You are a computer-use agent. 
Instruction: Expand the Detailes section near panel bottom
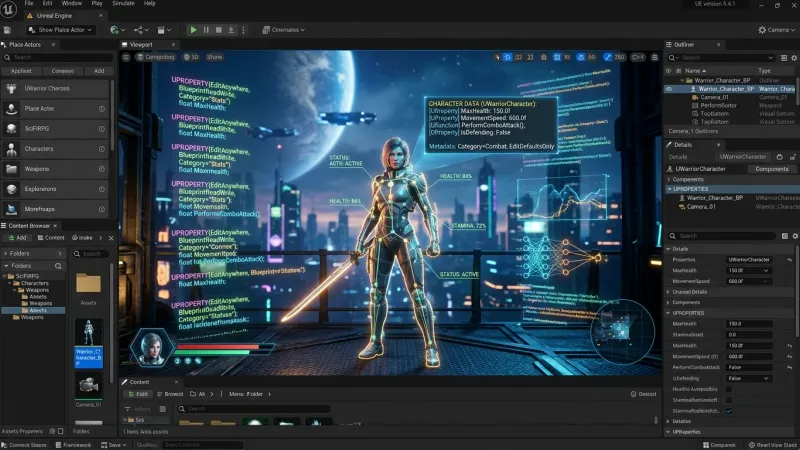669,421
